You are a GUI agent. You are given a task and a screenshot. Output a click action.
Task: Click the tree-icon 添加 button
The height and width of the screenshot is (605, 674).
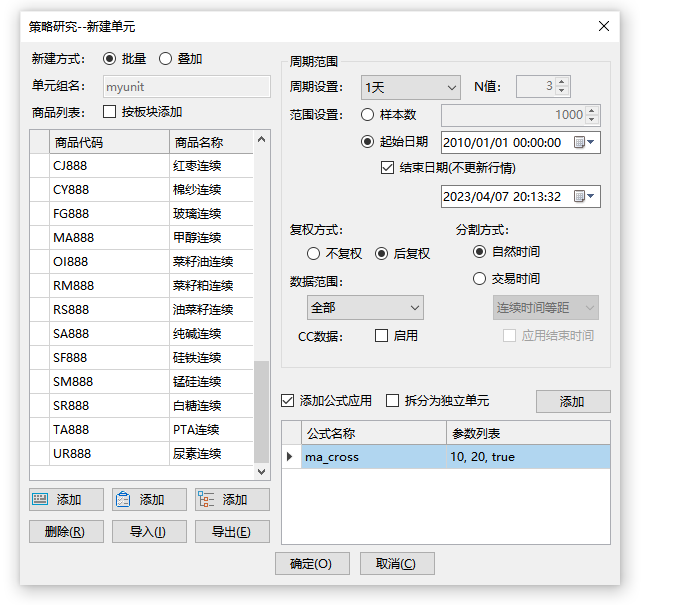coord(232,500)
